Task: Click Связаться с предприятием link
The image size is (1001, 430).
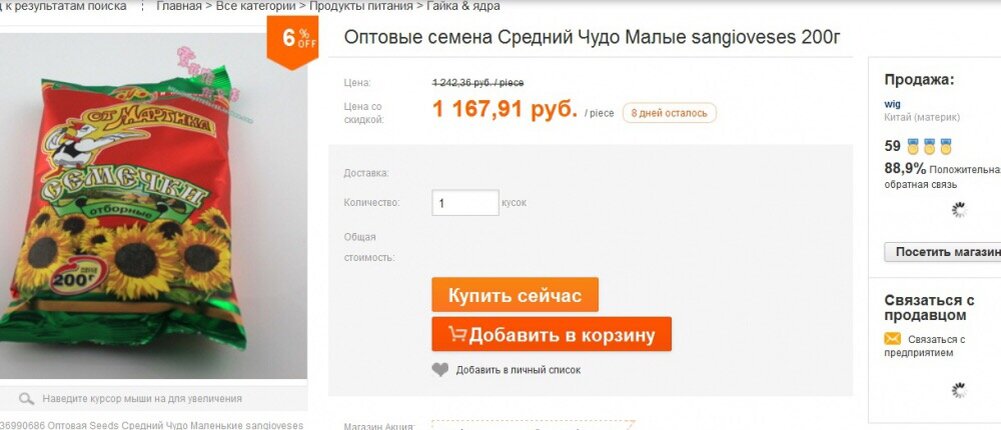Action: click(x=925, y=346)
